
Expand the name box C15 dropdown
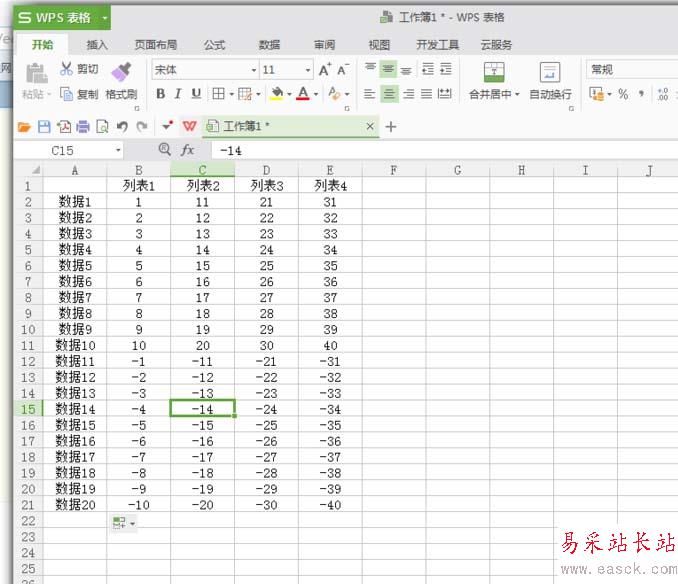[x=118, y=150]
